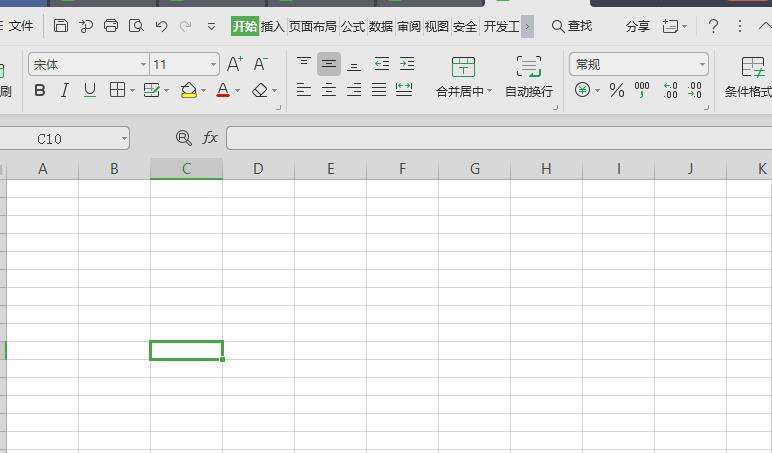
Task: Apply red font color
Action: [223, 90]
